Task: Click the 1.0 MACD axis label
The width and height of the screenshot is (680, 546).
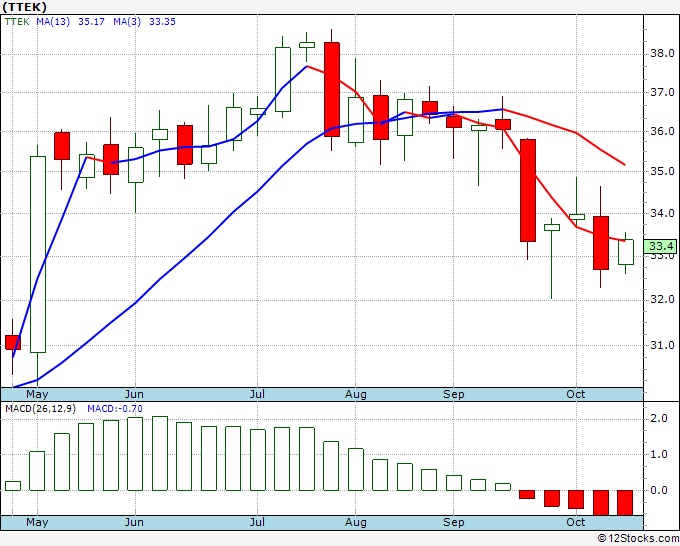Action: [659, 454]
